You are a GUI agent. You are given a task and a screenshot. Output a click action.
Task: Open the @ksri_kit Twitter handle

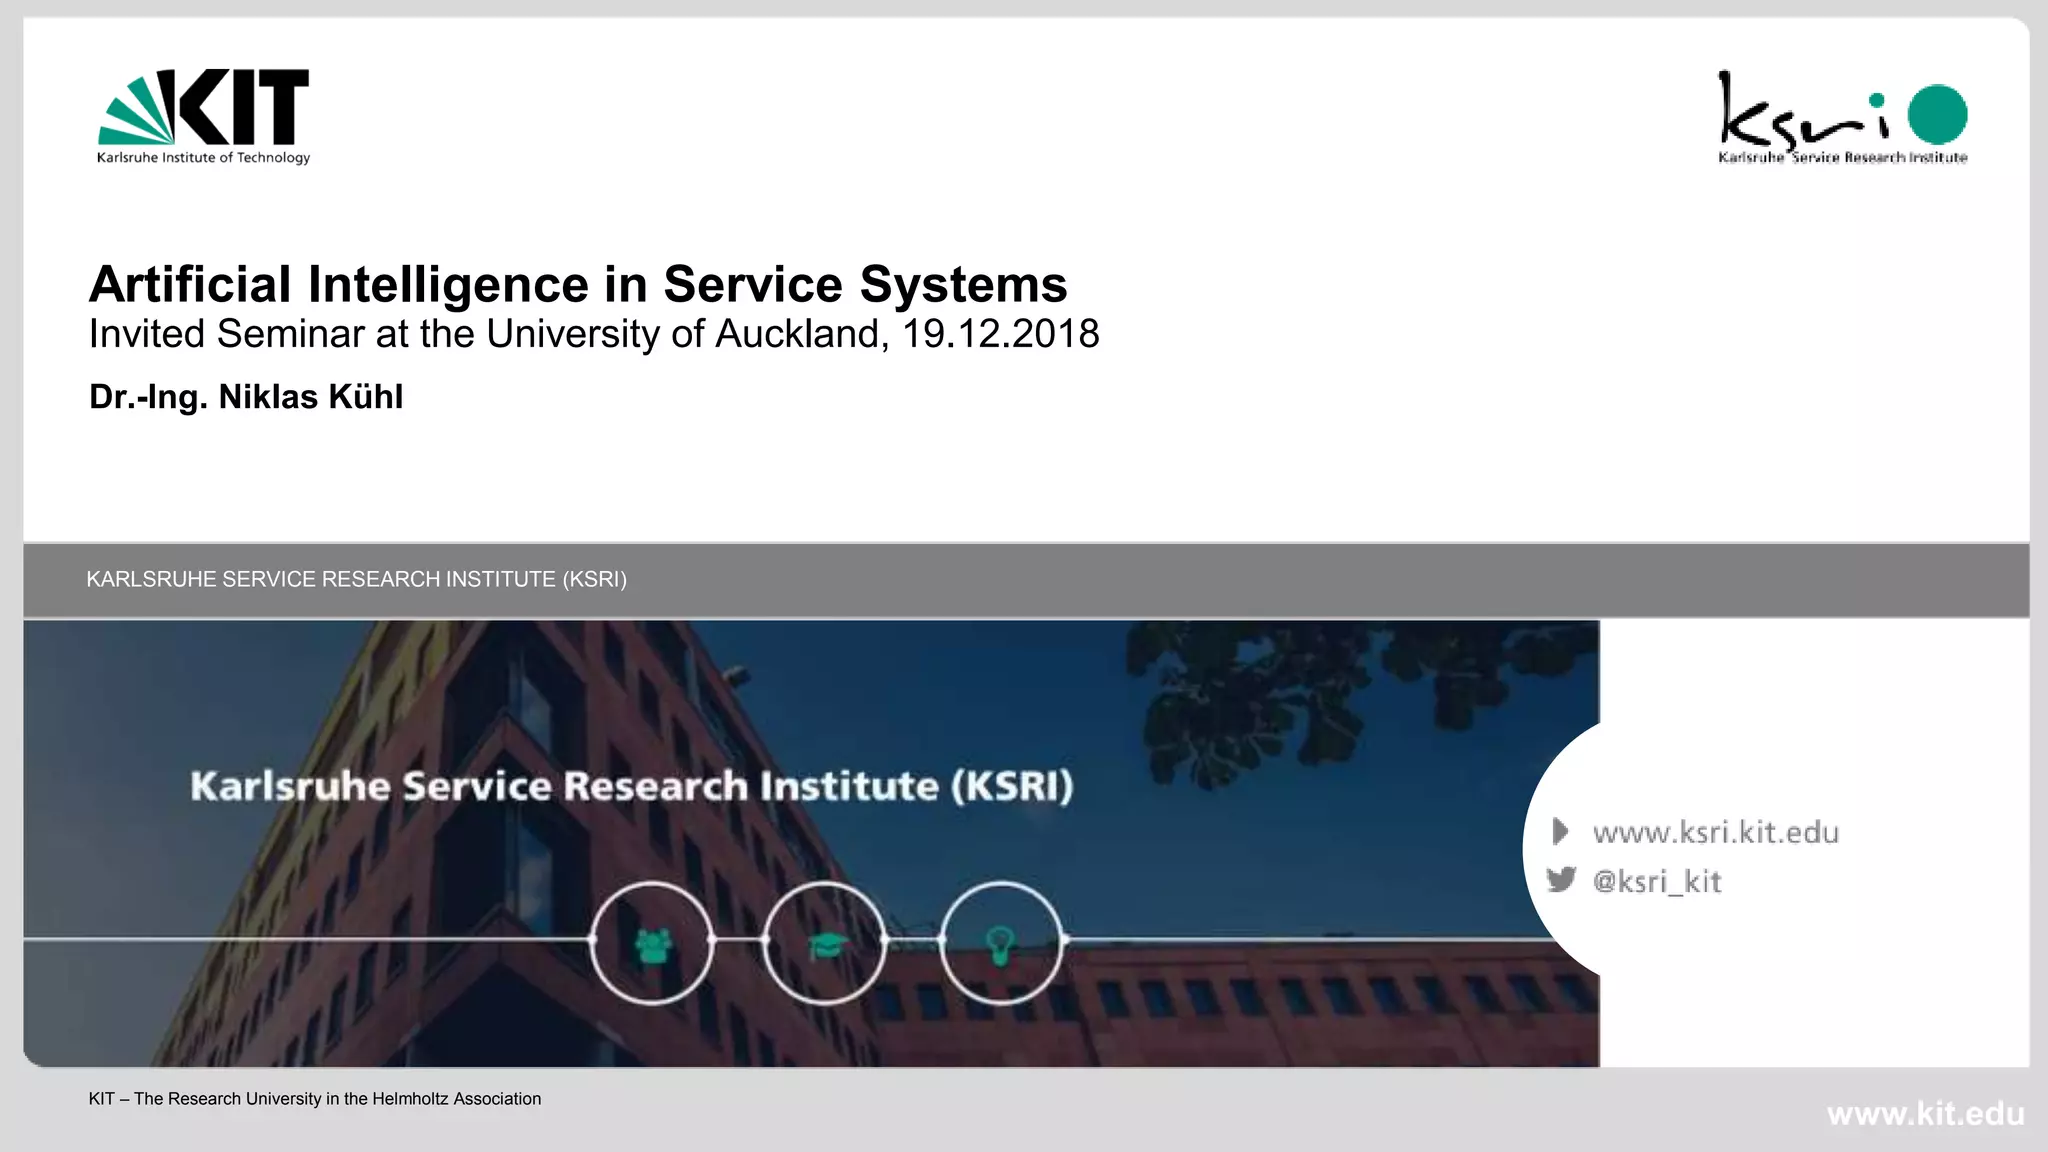click(1656, 881)
